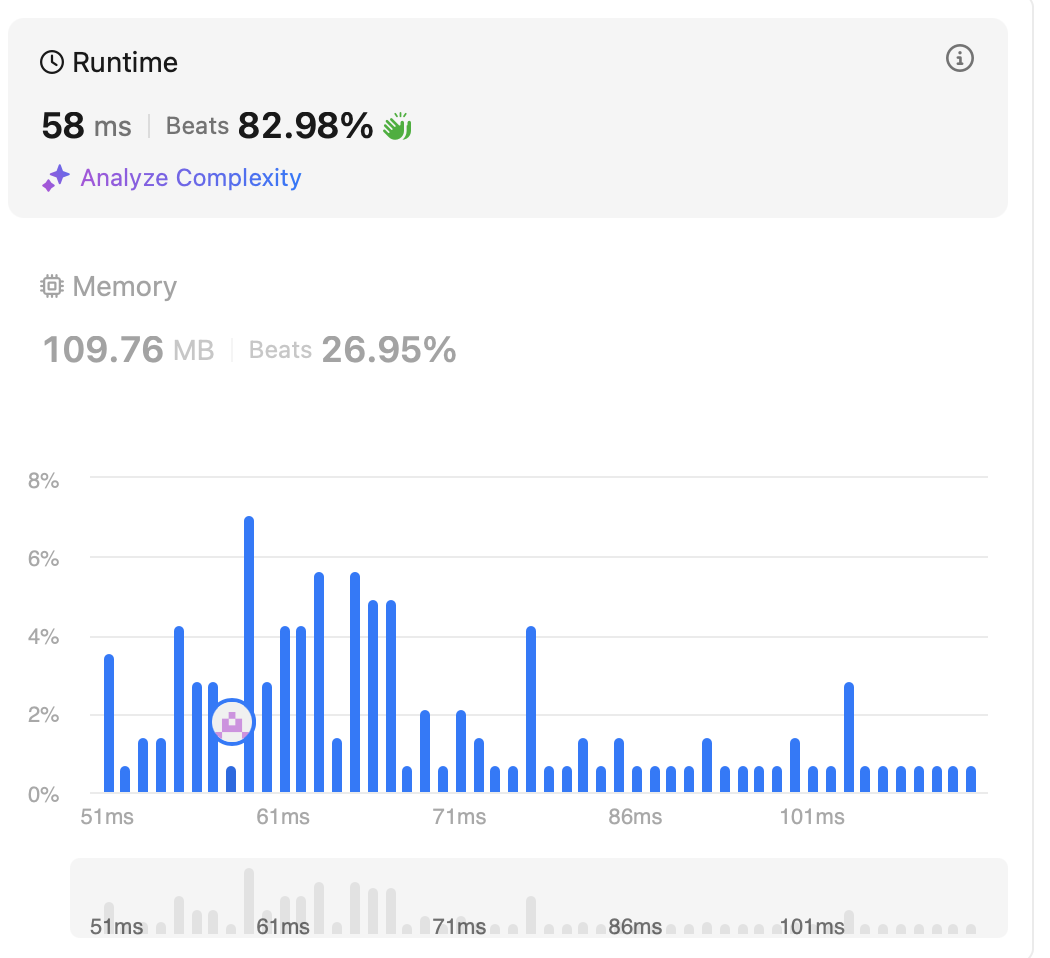
Task: Click the clock icon beside Runtime
Action: 52,63
